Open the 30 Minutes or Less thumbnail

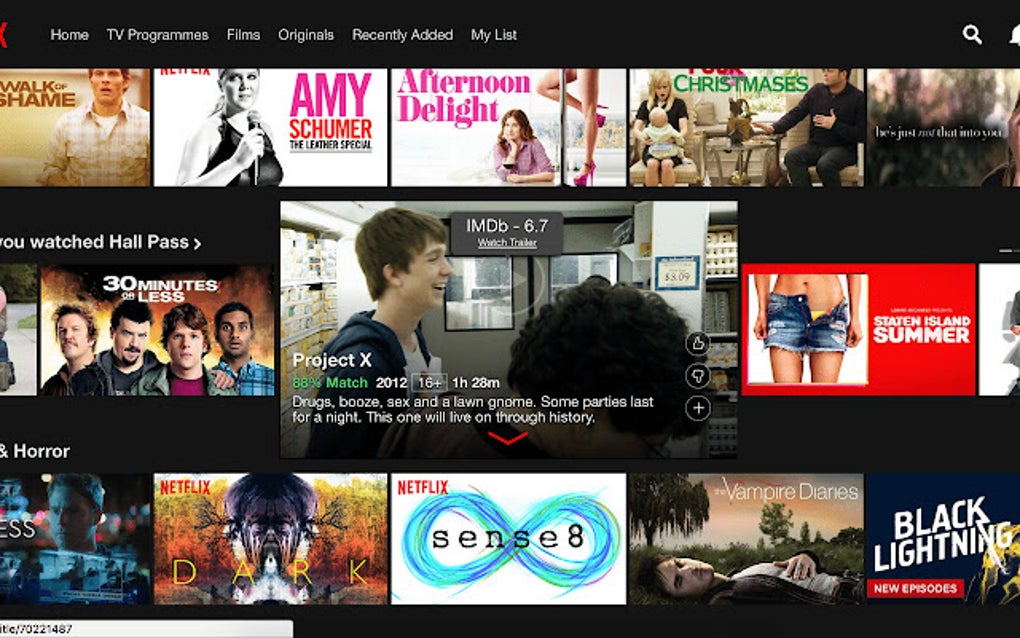click(157, 329)
